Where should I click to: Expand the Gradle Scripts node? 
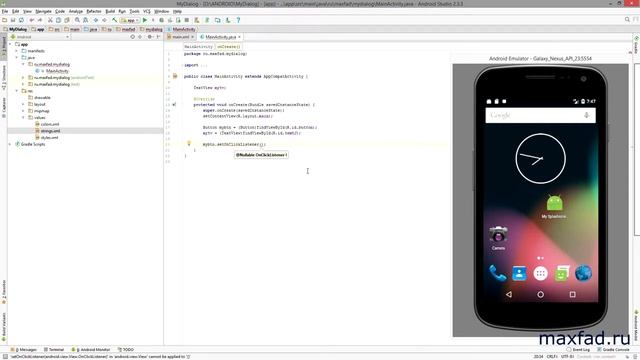pyautogui.click(x=10, y=144)
